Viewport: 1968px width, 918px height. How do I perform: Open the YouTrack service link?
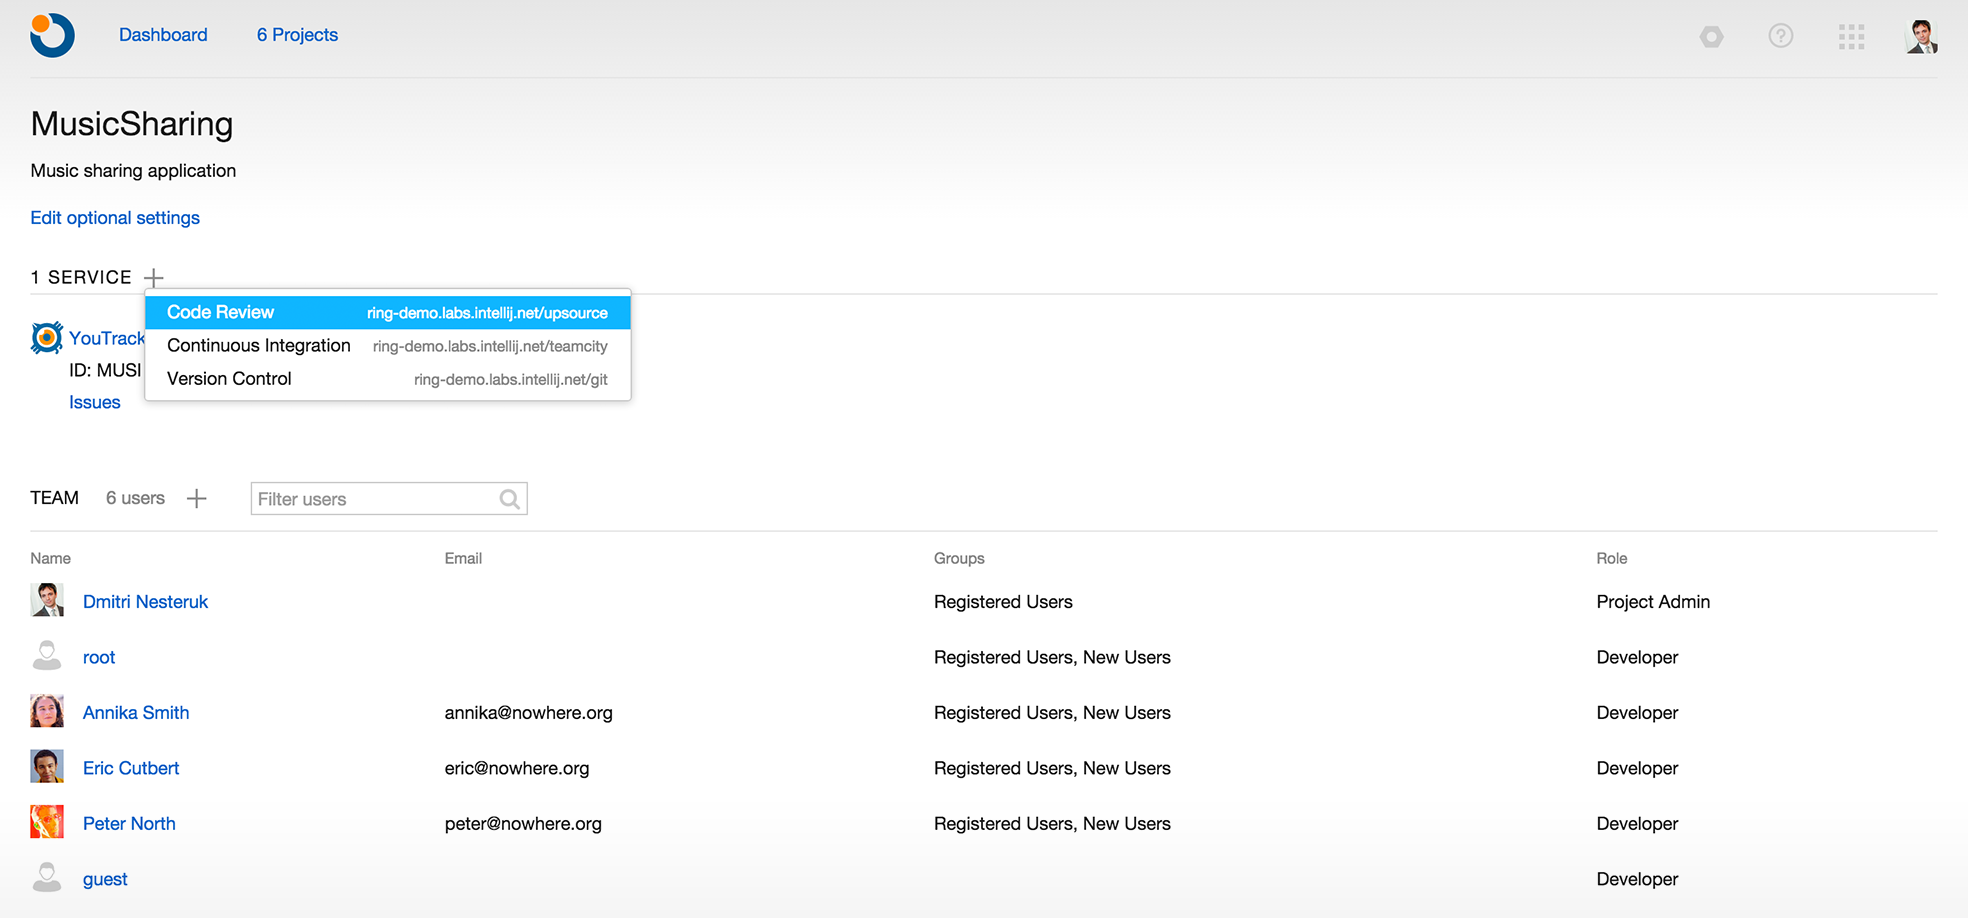tap(107, 338)
